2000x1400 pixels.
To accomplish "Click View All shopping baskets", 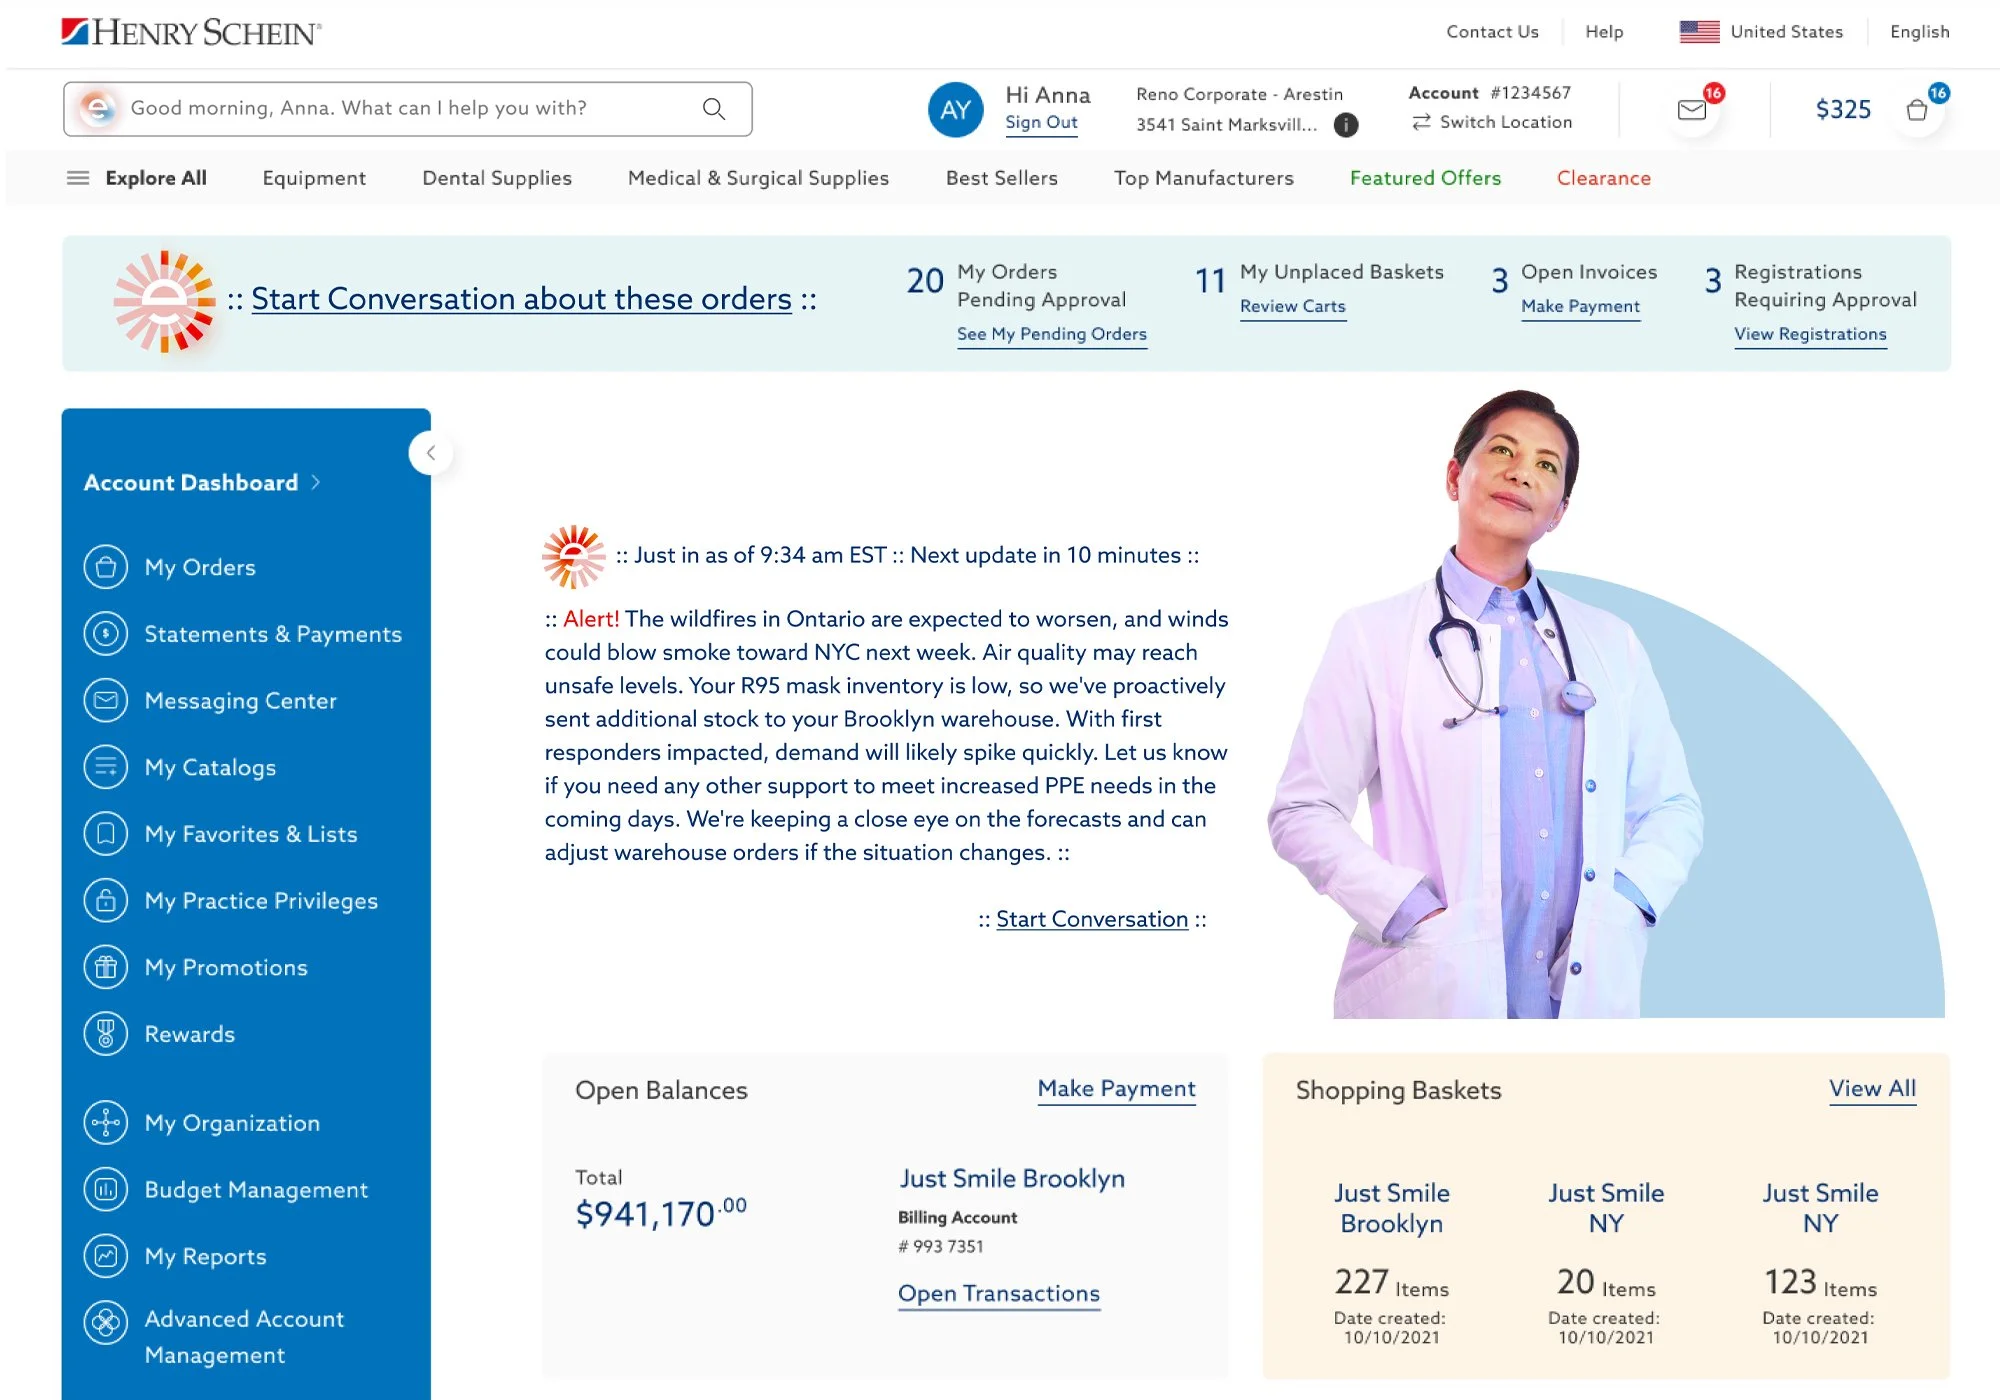I will pos(1872,1089).
